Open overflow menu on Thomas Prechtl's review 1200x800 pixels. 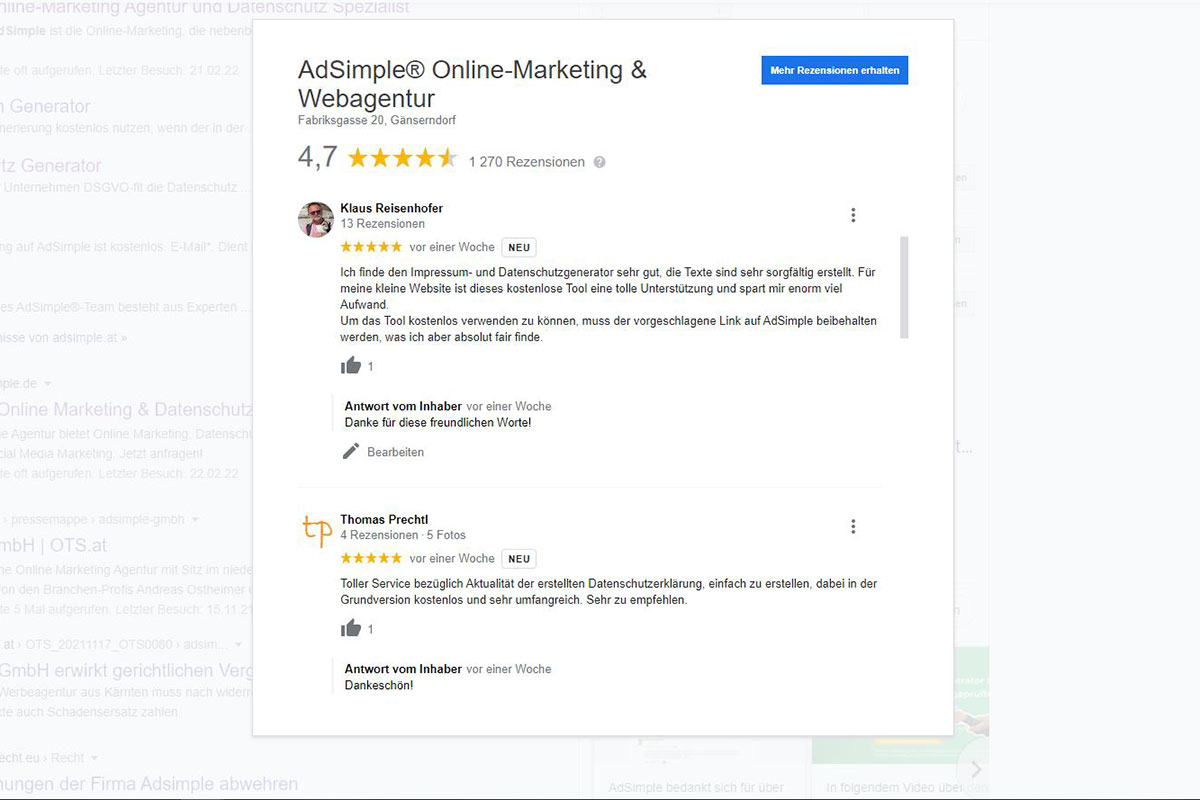(x=853, y=526)
